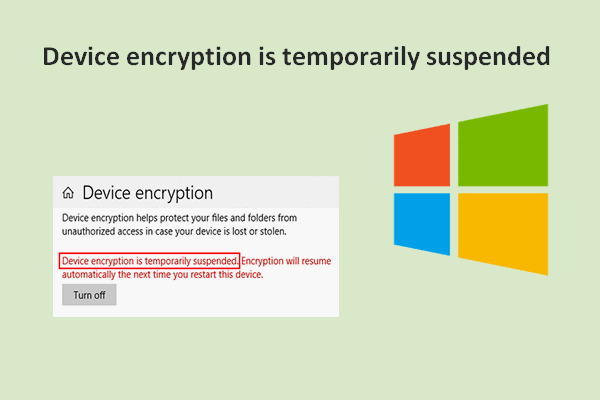The width and height of the screenshot is (600, 400).
Task: Click the word "Device" in the large headline
Action: pyautogui.click(x=81, y=56)
